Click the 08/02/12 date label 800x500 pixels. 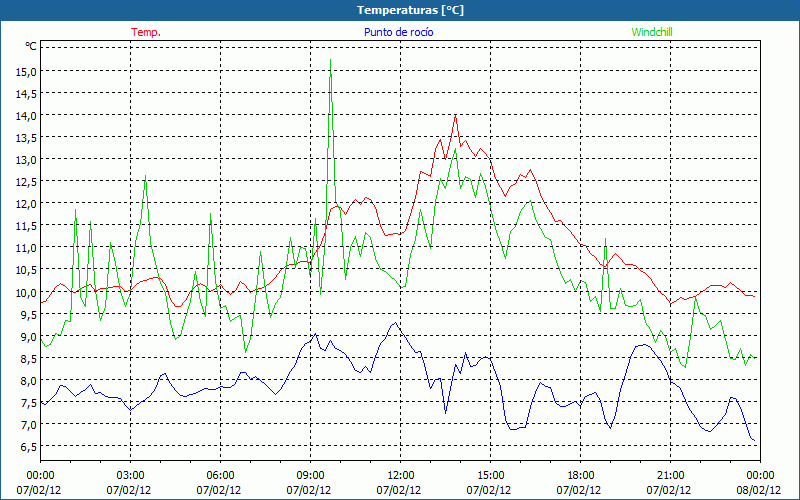pos(759,490)
